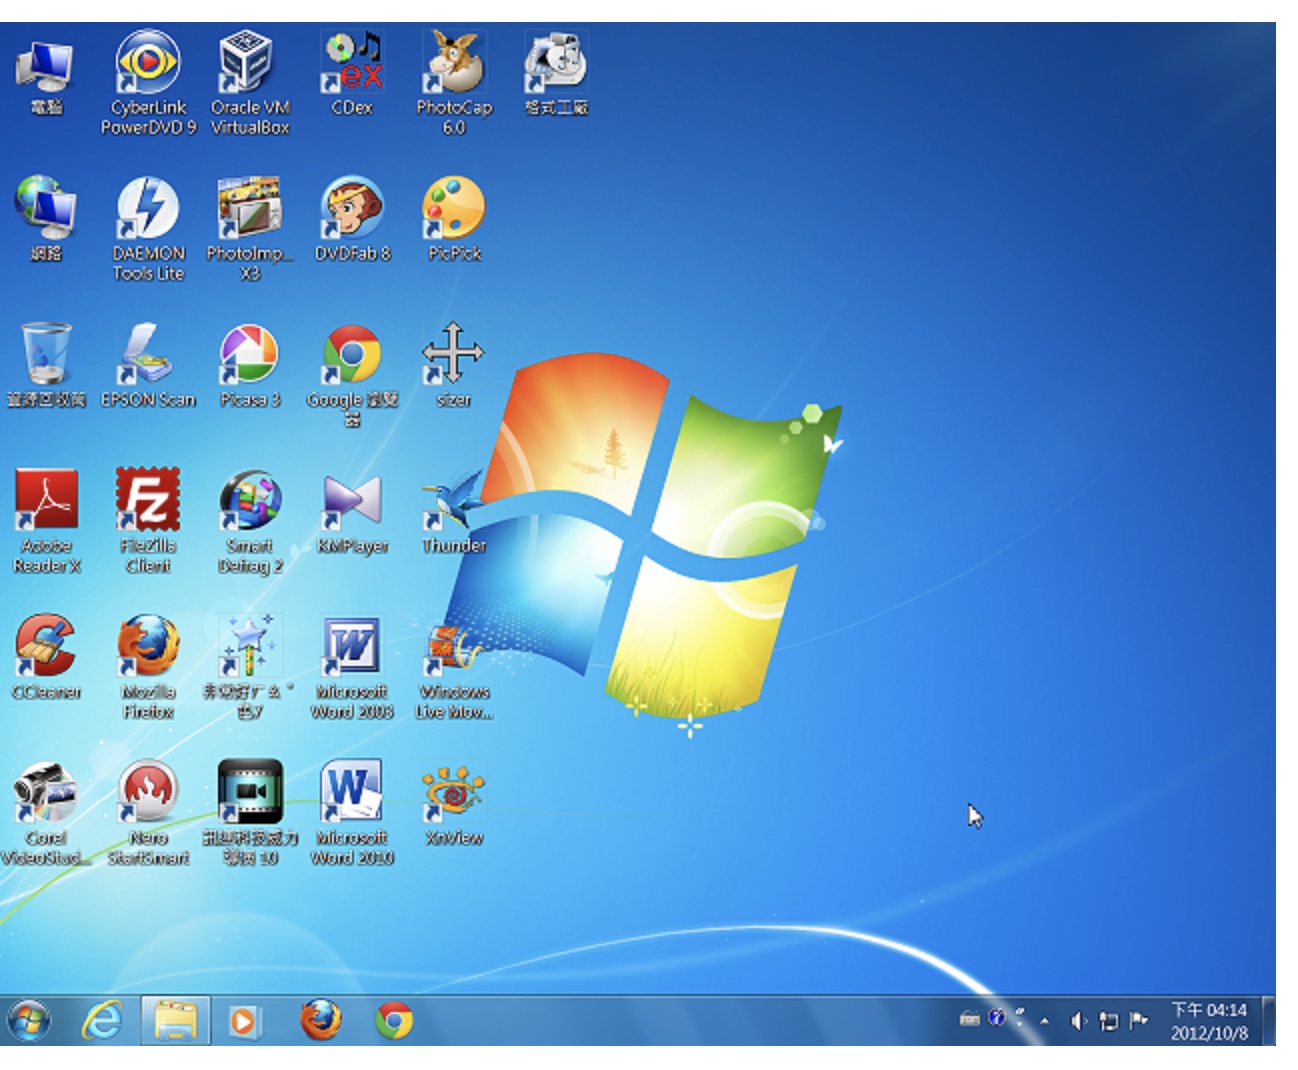Image resolution: width=1298 pixels, height=1070 pixels.
Task: Open the volume control in tray
Action: click(x=1078, y=1021)
